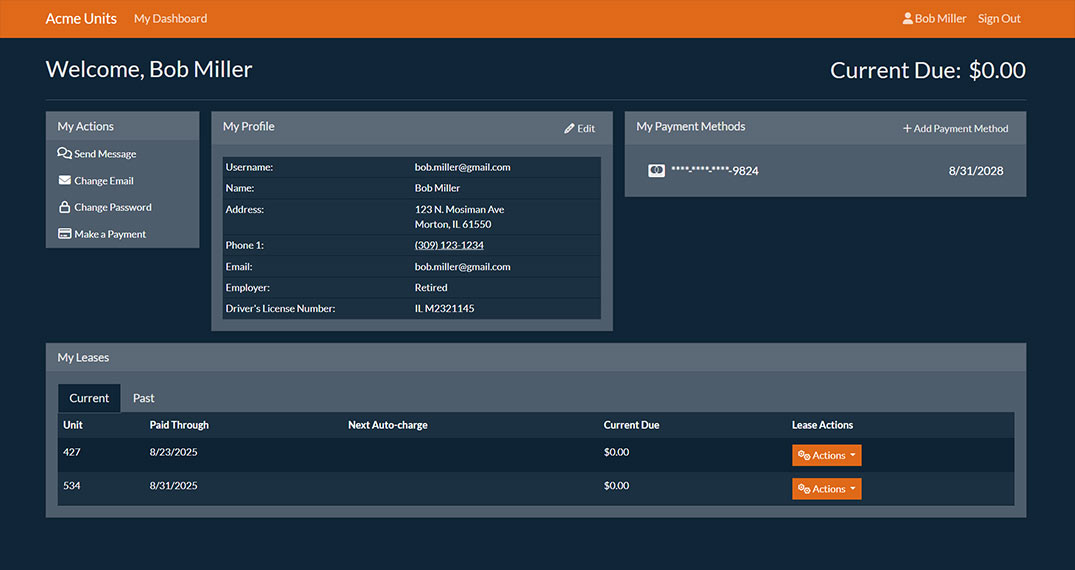Viewport: 1075px width, 570px height.
Task: Click the Driver's License Number label
Action: pyautogui.click(x=280, y=308)
